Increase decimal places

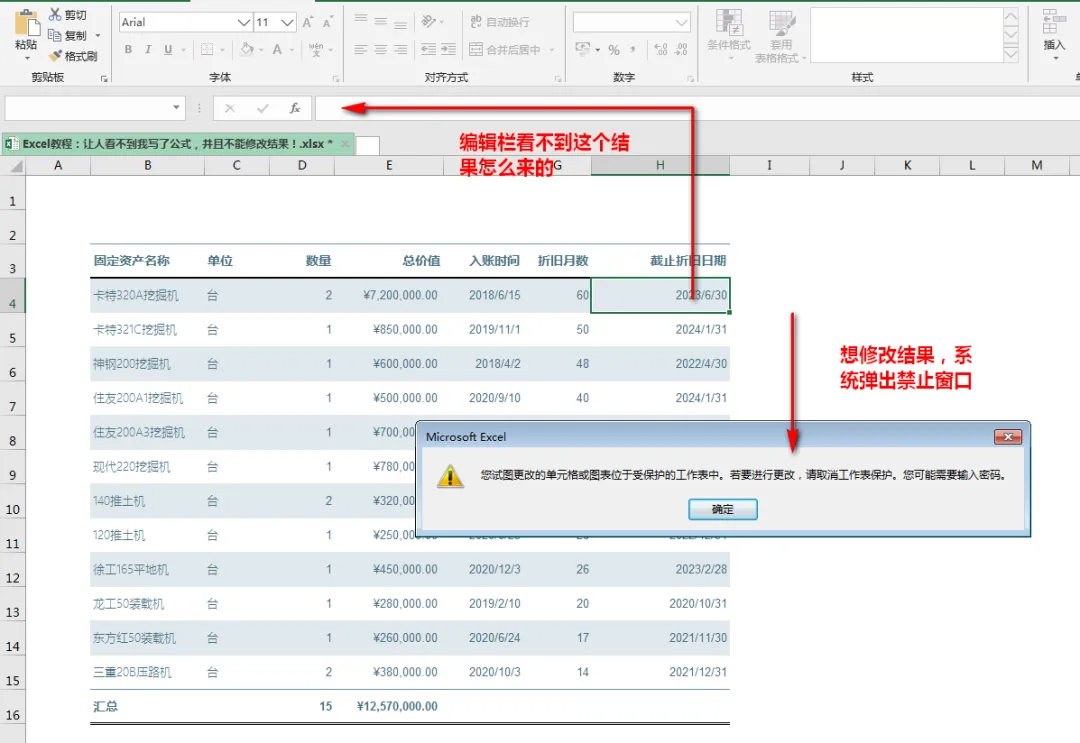pyautogui.click(x=661, y=50)
